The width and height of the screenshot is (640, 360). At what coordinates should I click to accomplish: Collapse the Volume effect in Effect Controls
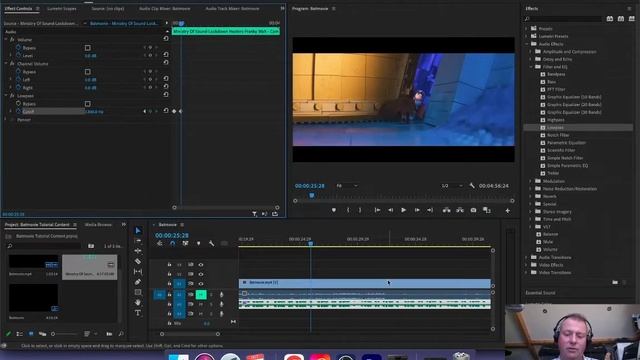6,40
